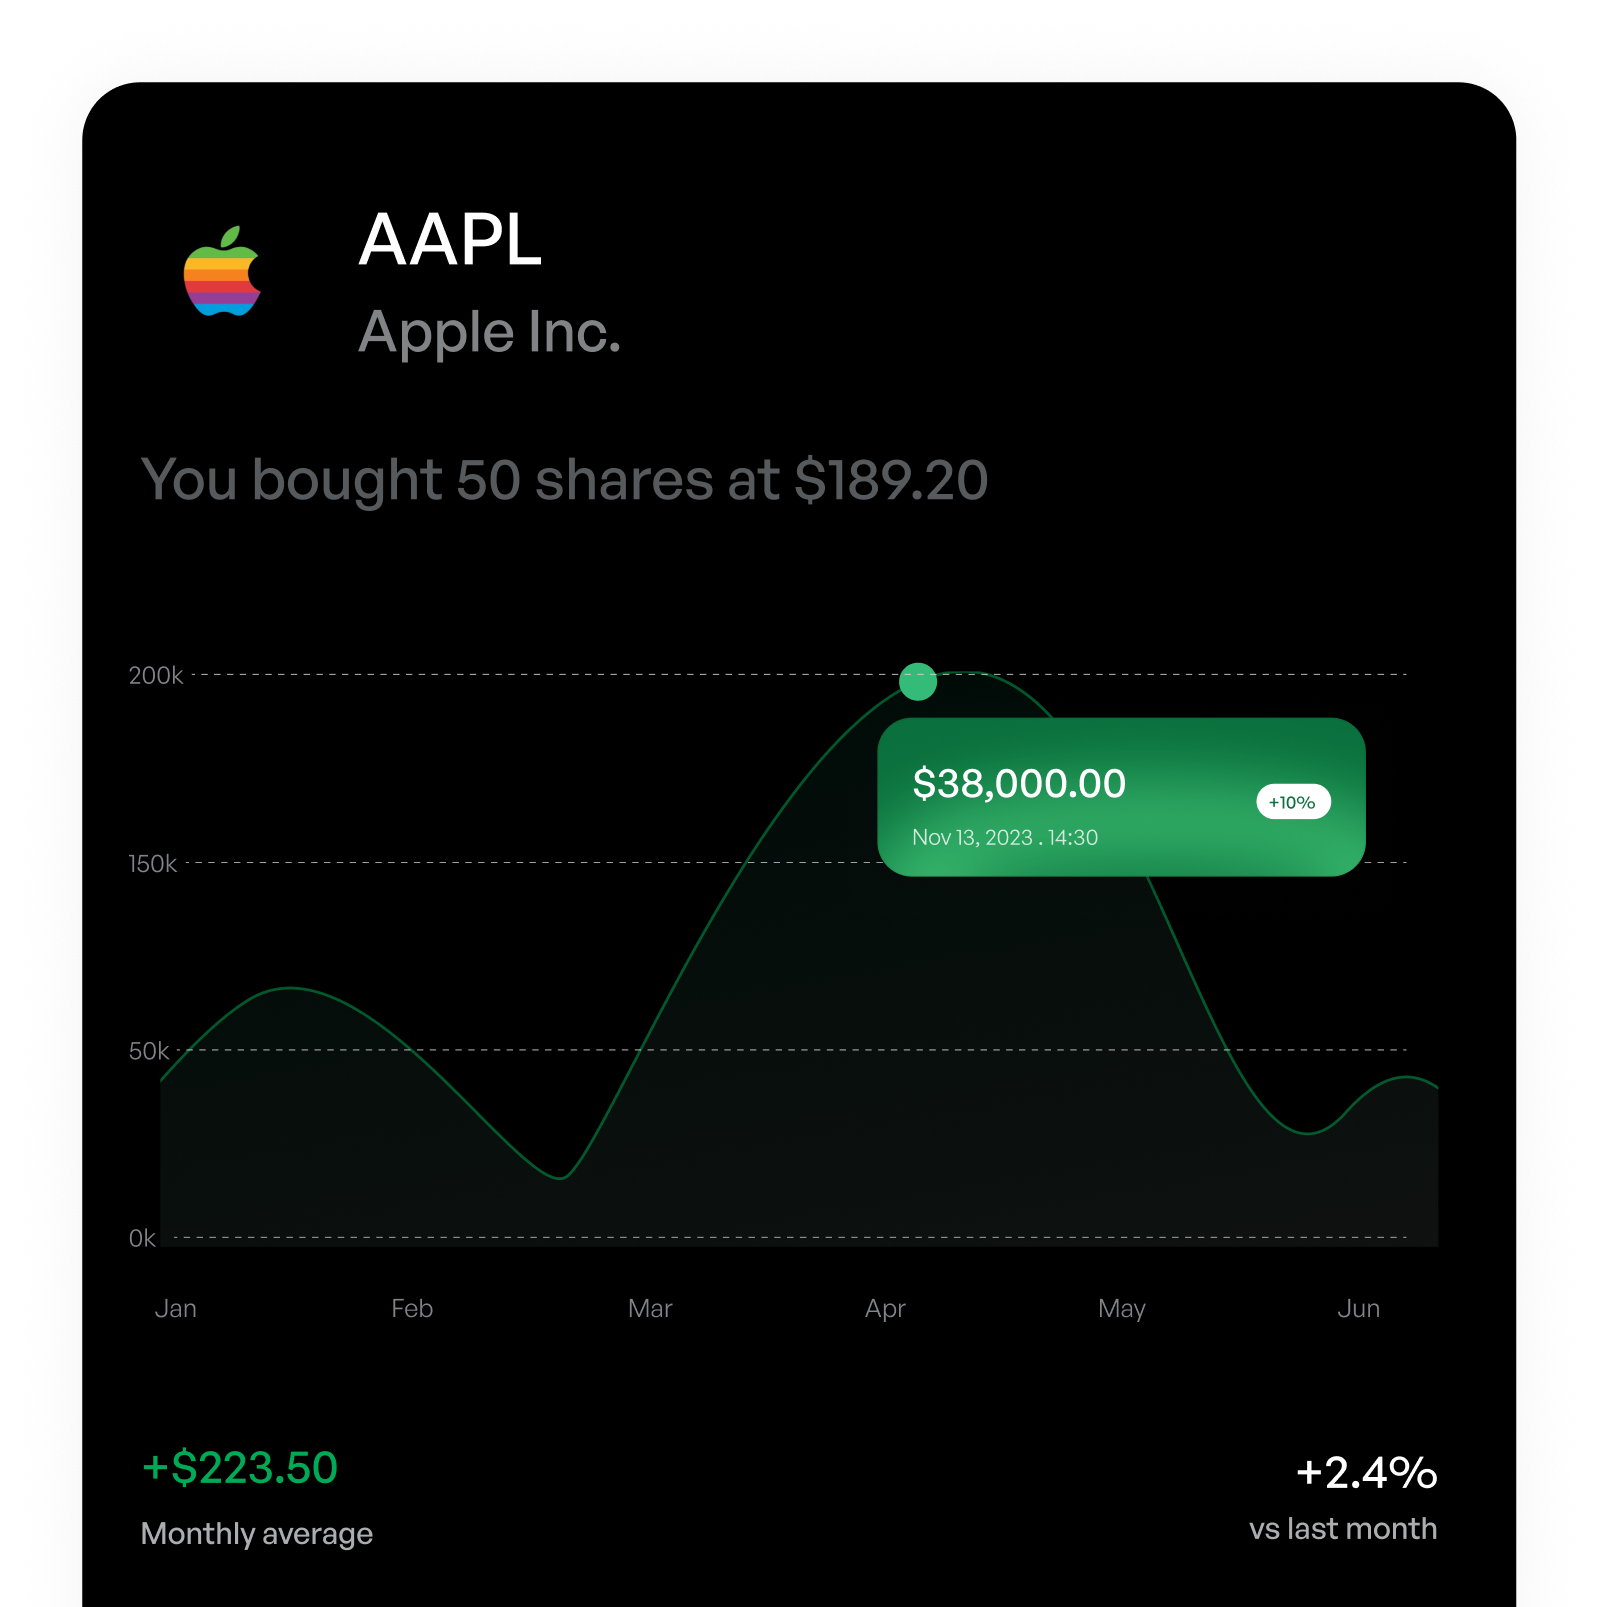Image resolution: width=1599 pixels, height=1607 pixels.
Task: Click the +$223.50 monthly average value
Action: (240, 1468)
